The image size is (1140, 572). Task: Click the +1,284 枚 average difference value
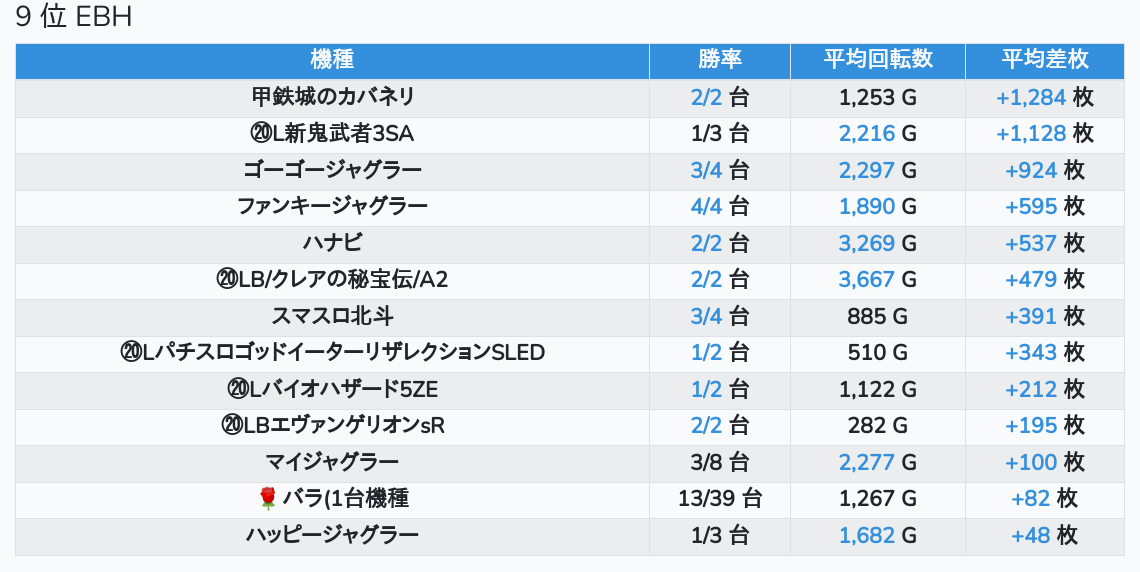pos(1044,97)
